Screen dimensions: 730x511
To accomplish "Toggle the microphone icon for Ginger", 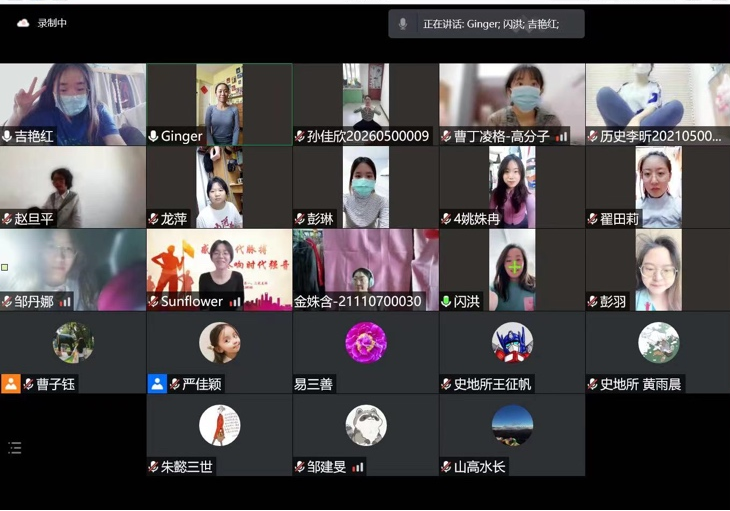I will [154, 137].
